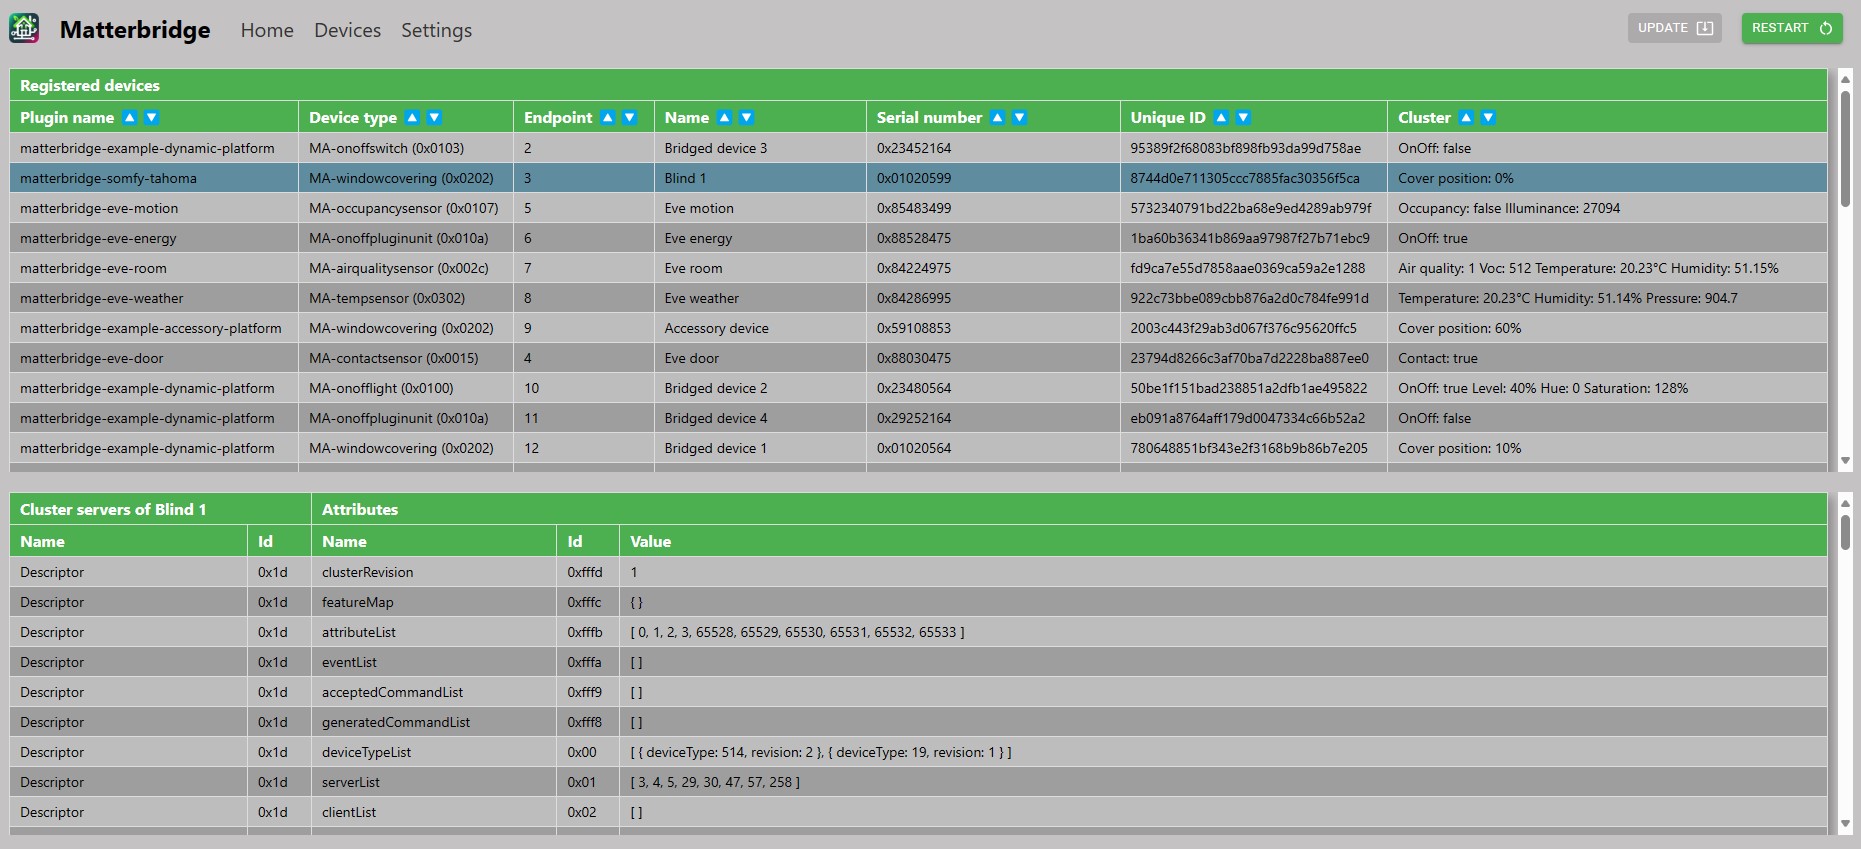Click the eventList attribute row
The width and height of the screenshot is (1861, 849).
[x=918, y=662]
